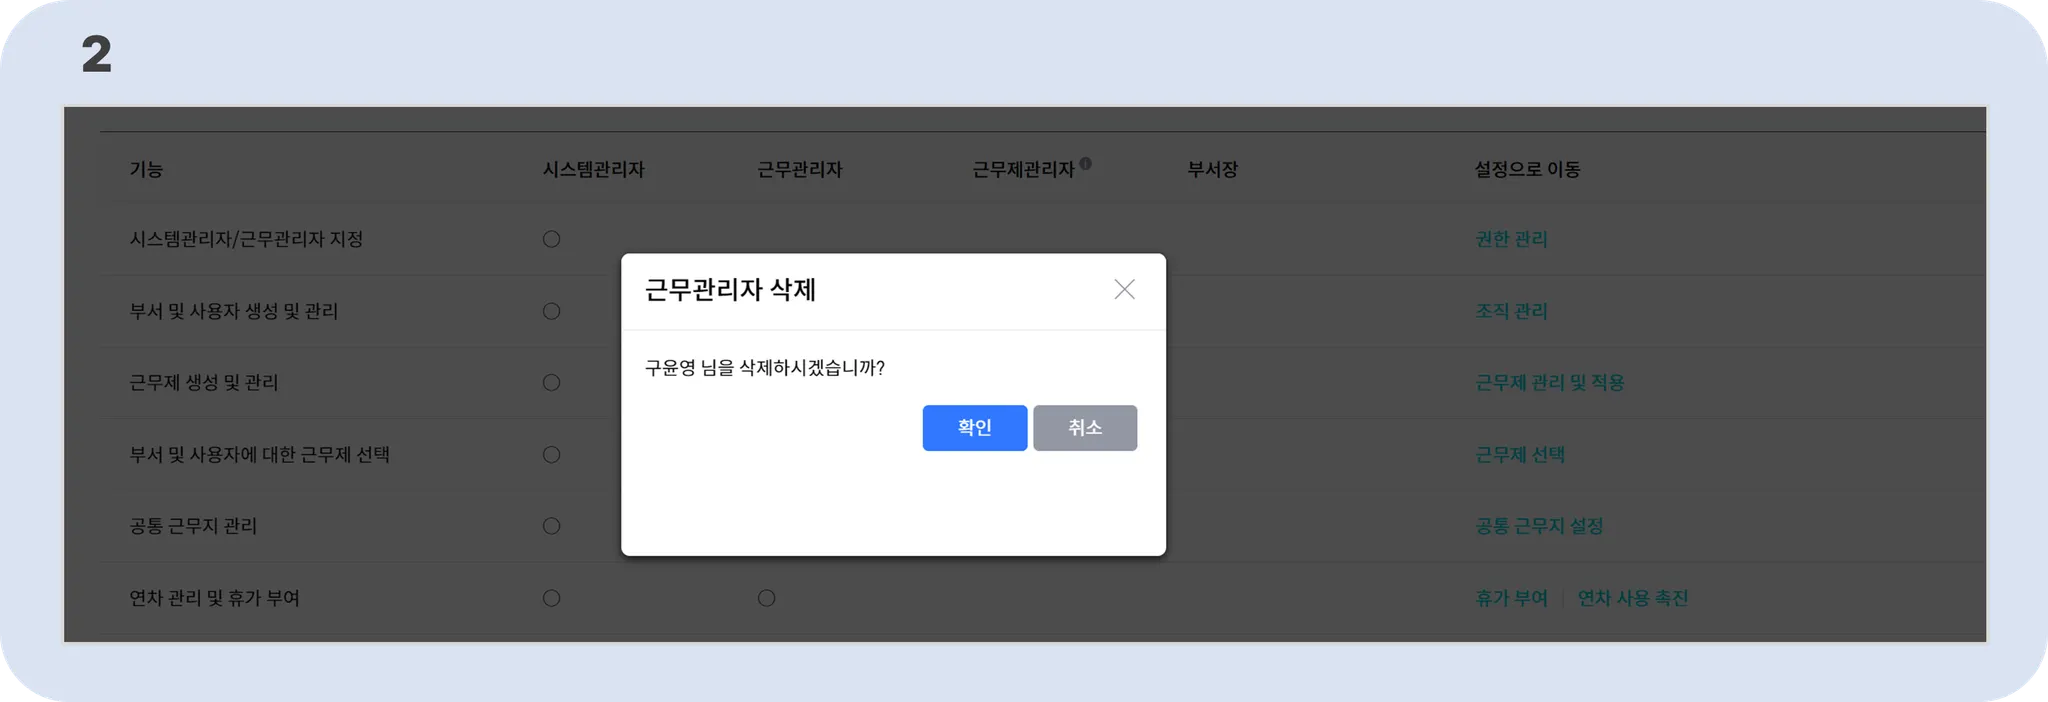Click 시스템관리자 circle in 시스템관리자/근무관리자 지정 row
The width and height of the screenshot is (2048, 702).
coord(551,239)
